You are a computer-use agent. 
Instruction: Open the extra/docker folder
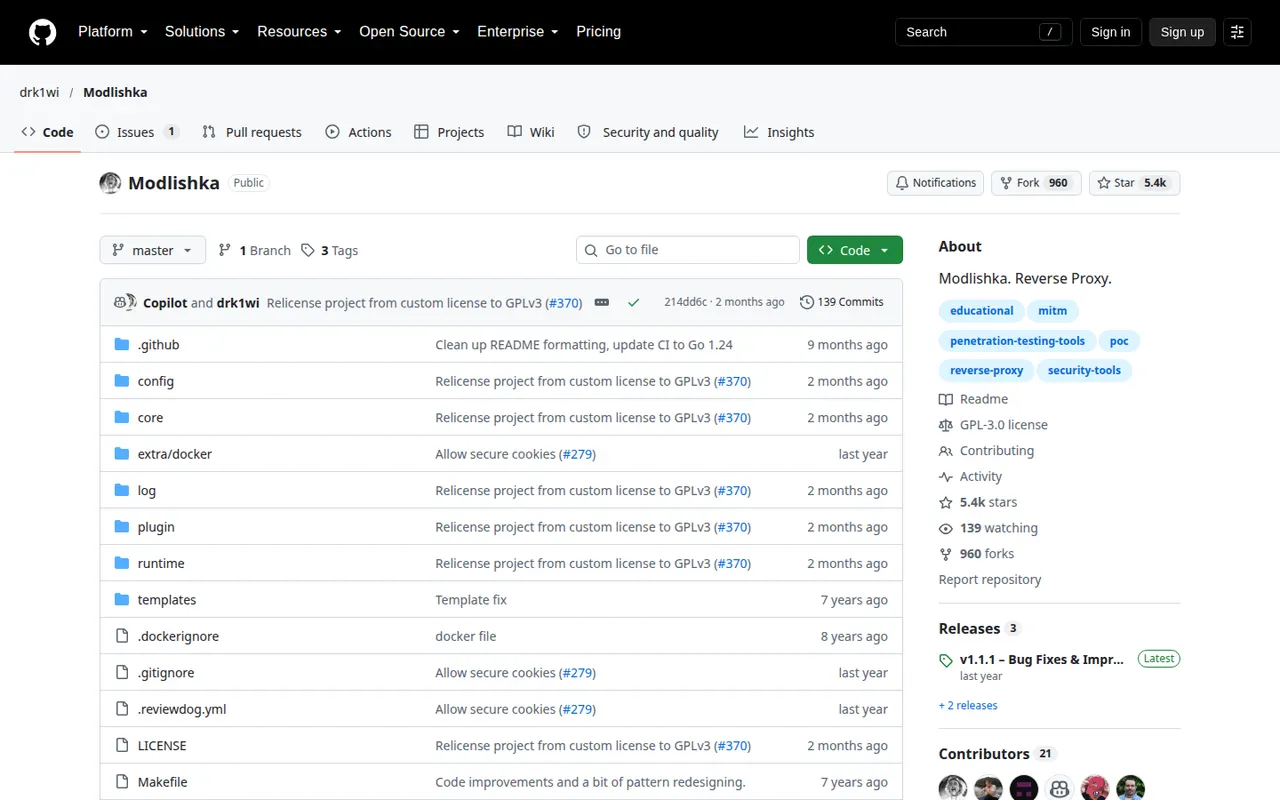[175, 454]
